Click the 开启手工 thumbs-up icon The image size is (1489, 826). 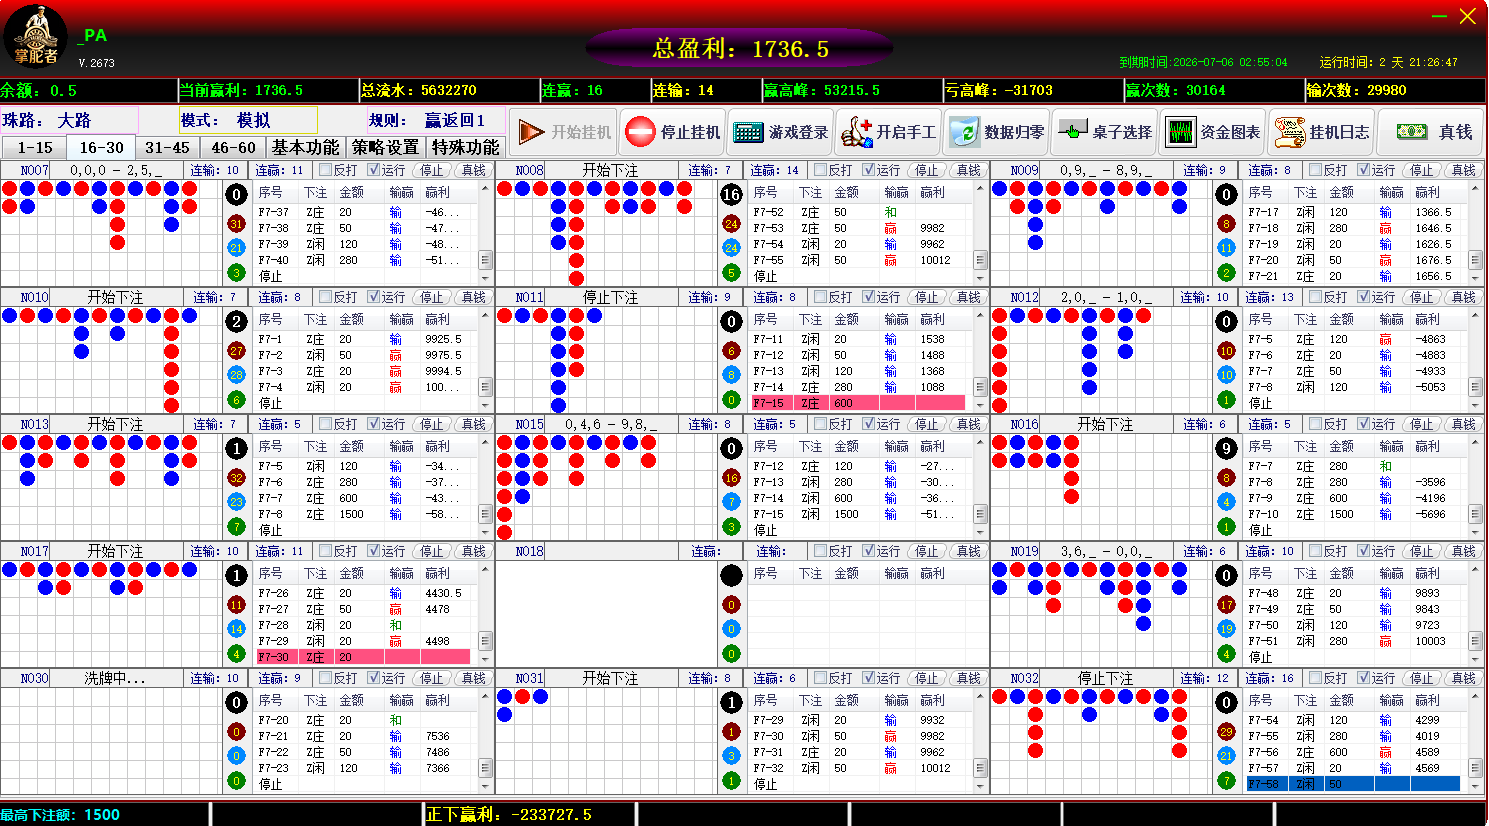(856, 132)
